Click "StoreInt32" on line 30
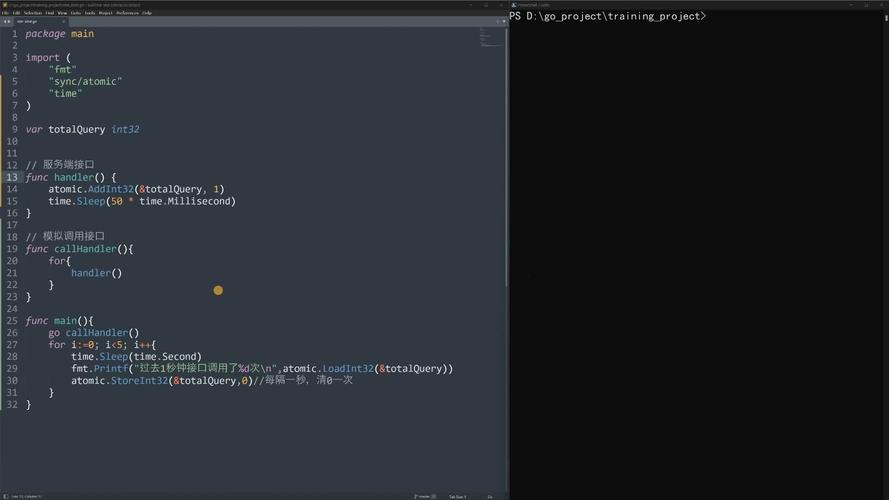Viewport: 889px width, 500px height. (x=139, y=380)
